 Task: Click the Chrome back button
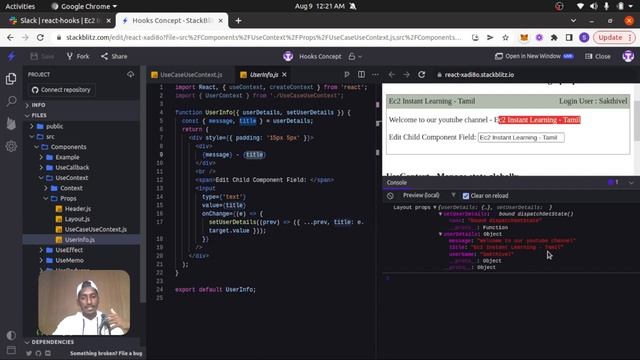click(x=10, y=38)
